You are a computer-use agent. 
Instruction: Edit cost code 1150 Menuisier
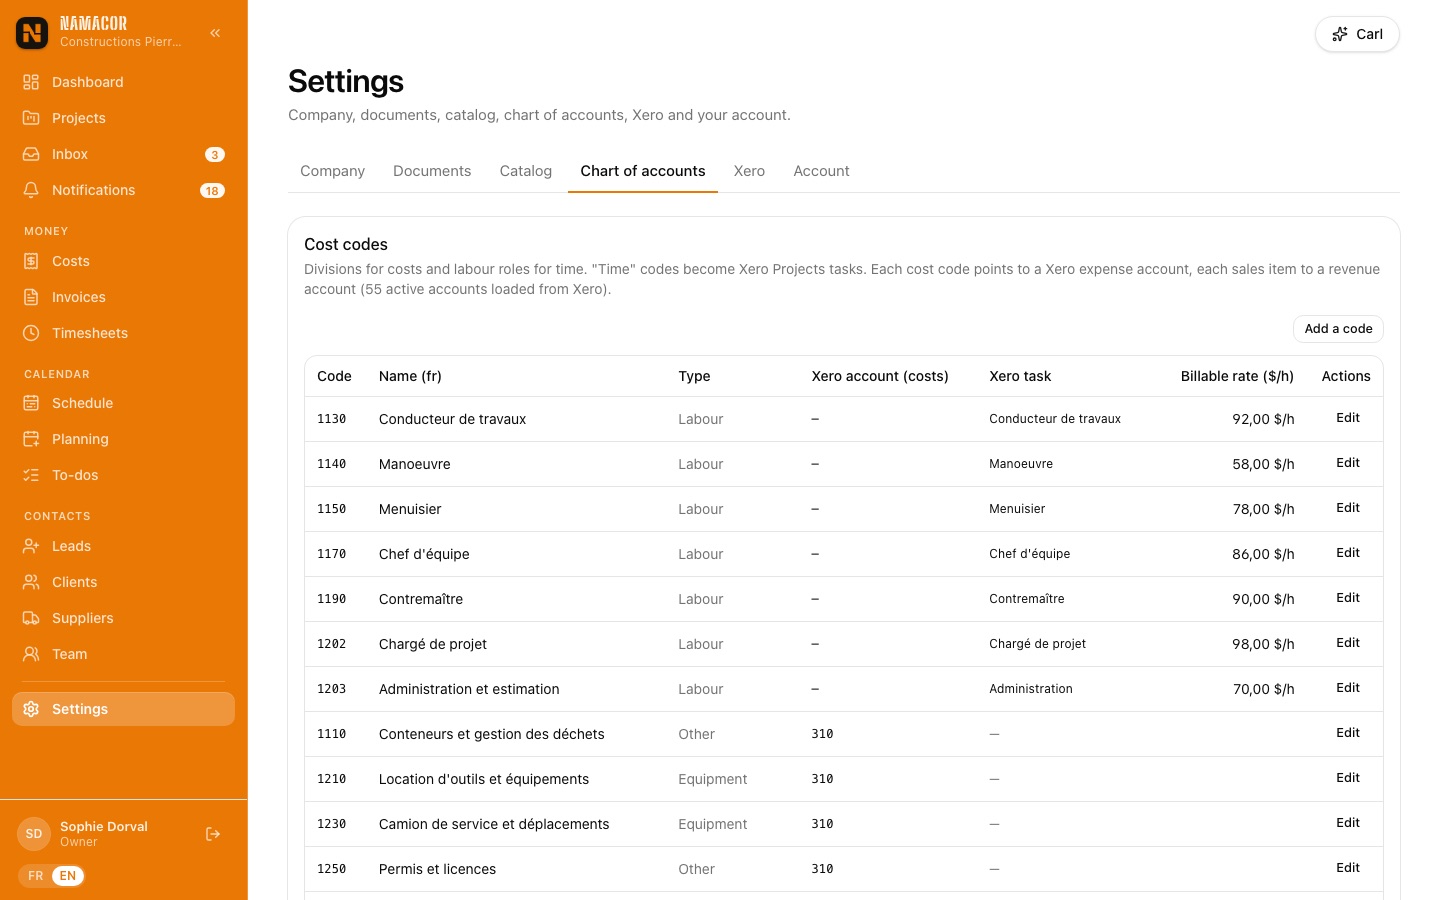[1348, 508]
